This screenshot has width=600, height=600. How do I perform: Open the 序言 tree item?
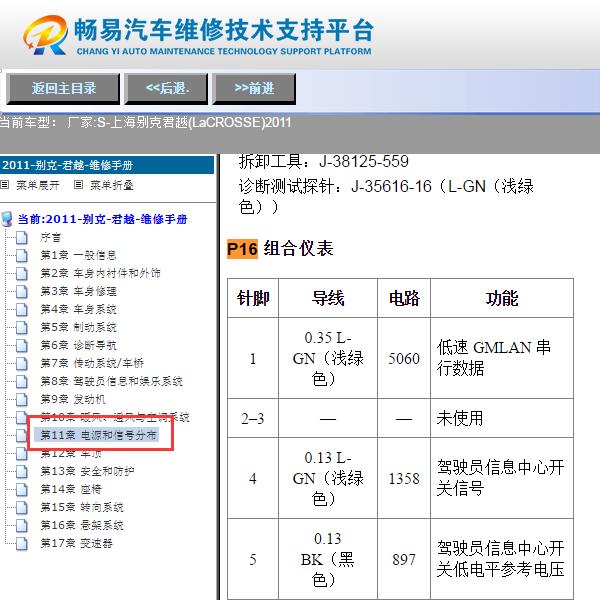point(51,237)
